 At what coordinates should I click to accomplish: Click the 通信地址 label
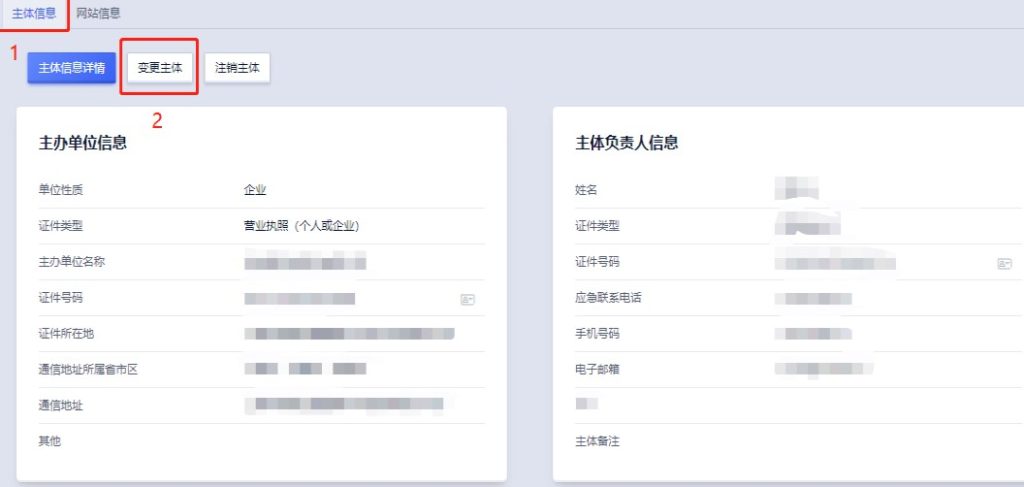click(x=61, y=406)
